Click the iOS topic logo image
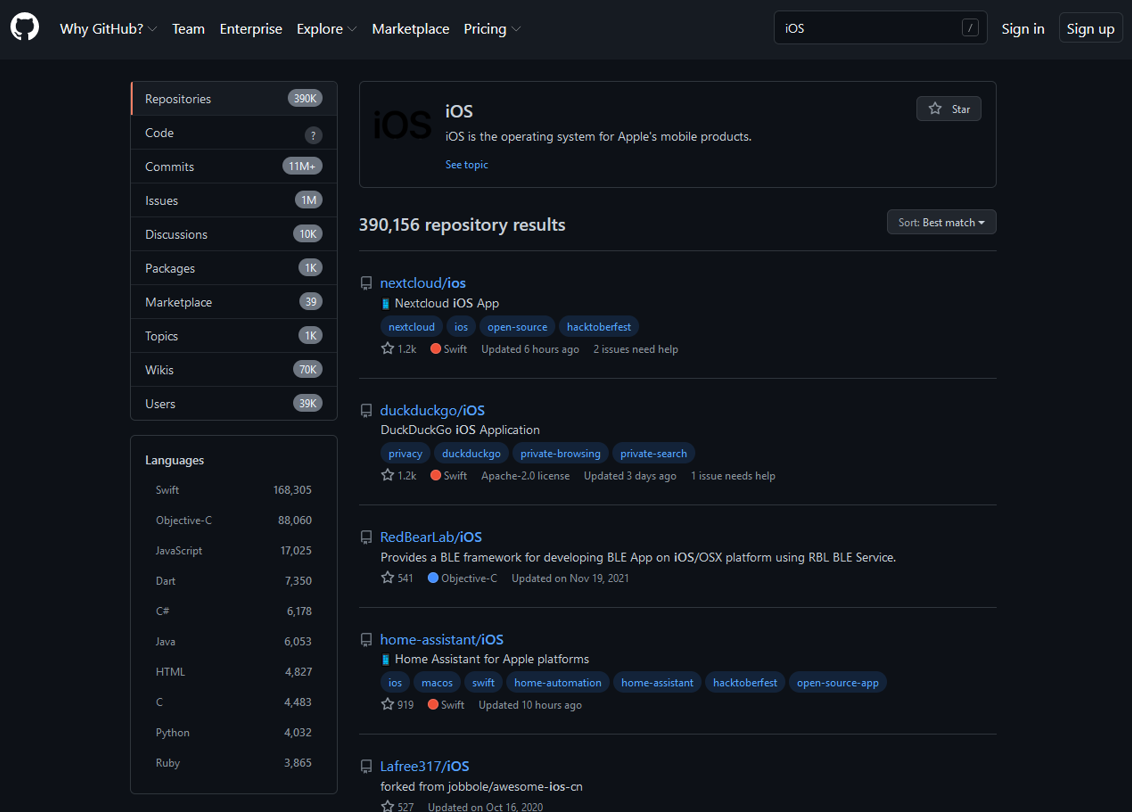This screenshot has width=1132, height=812. click(402, 126)
